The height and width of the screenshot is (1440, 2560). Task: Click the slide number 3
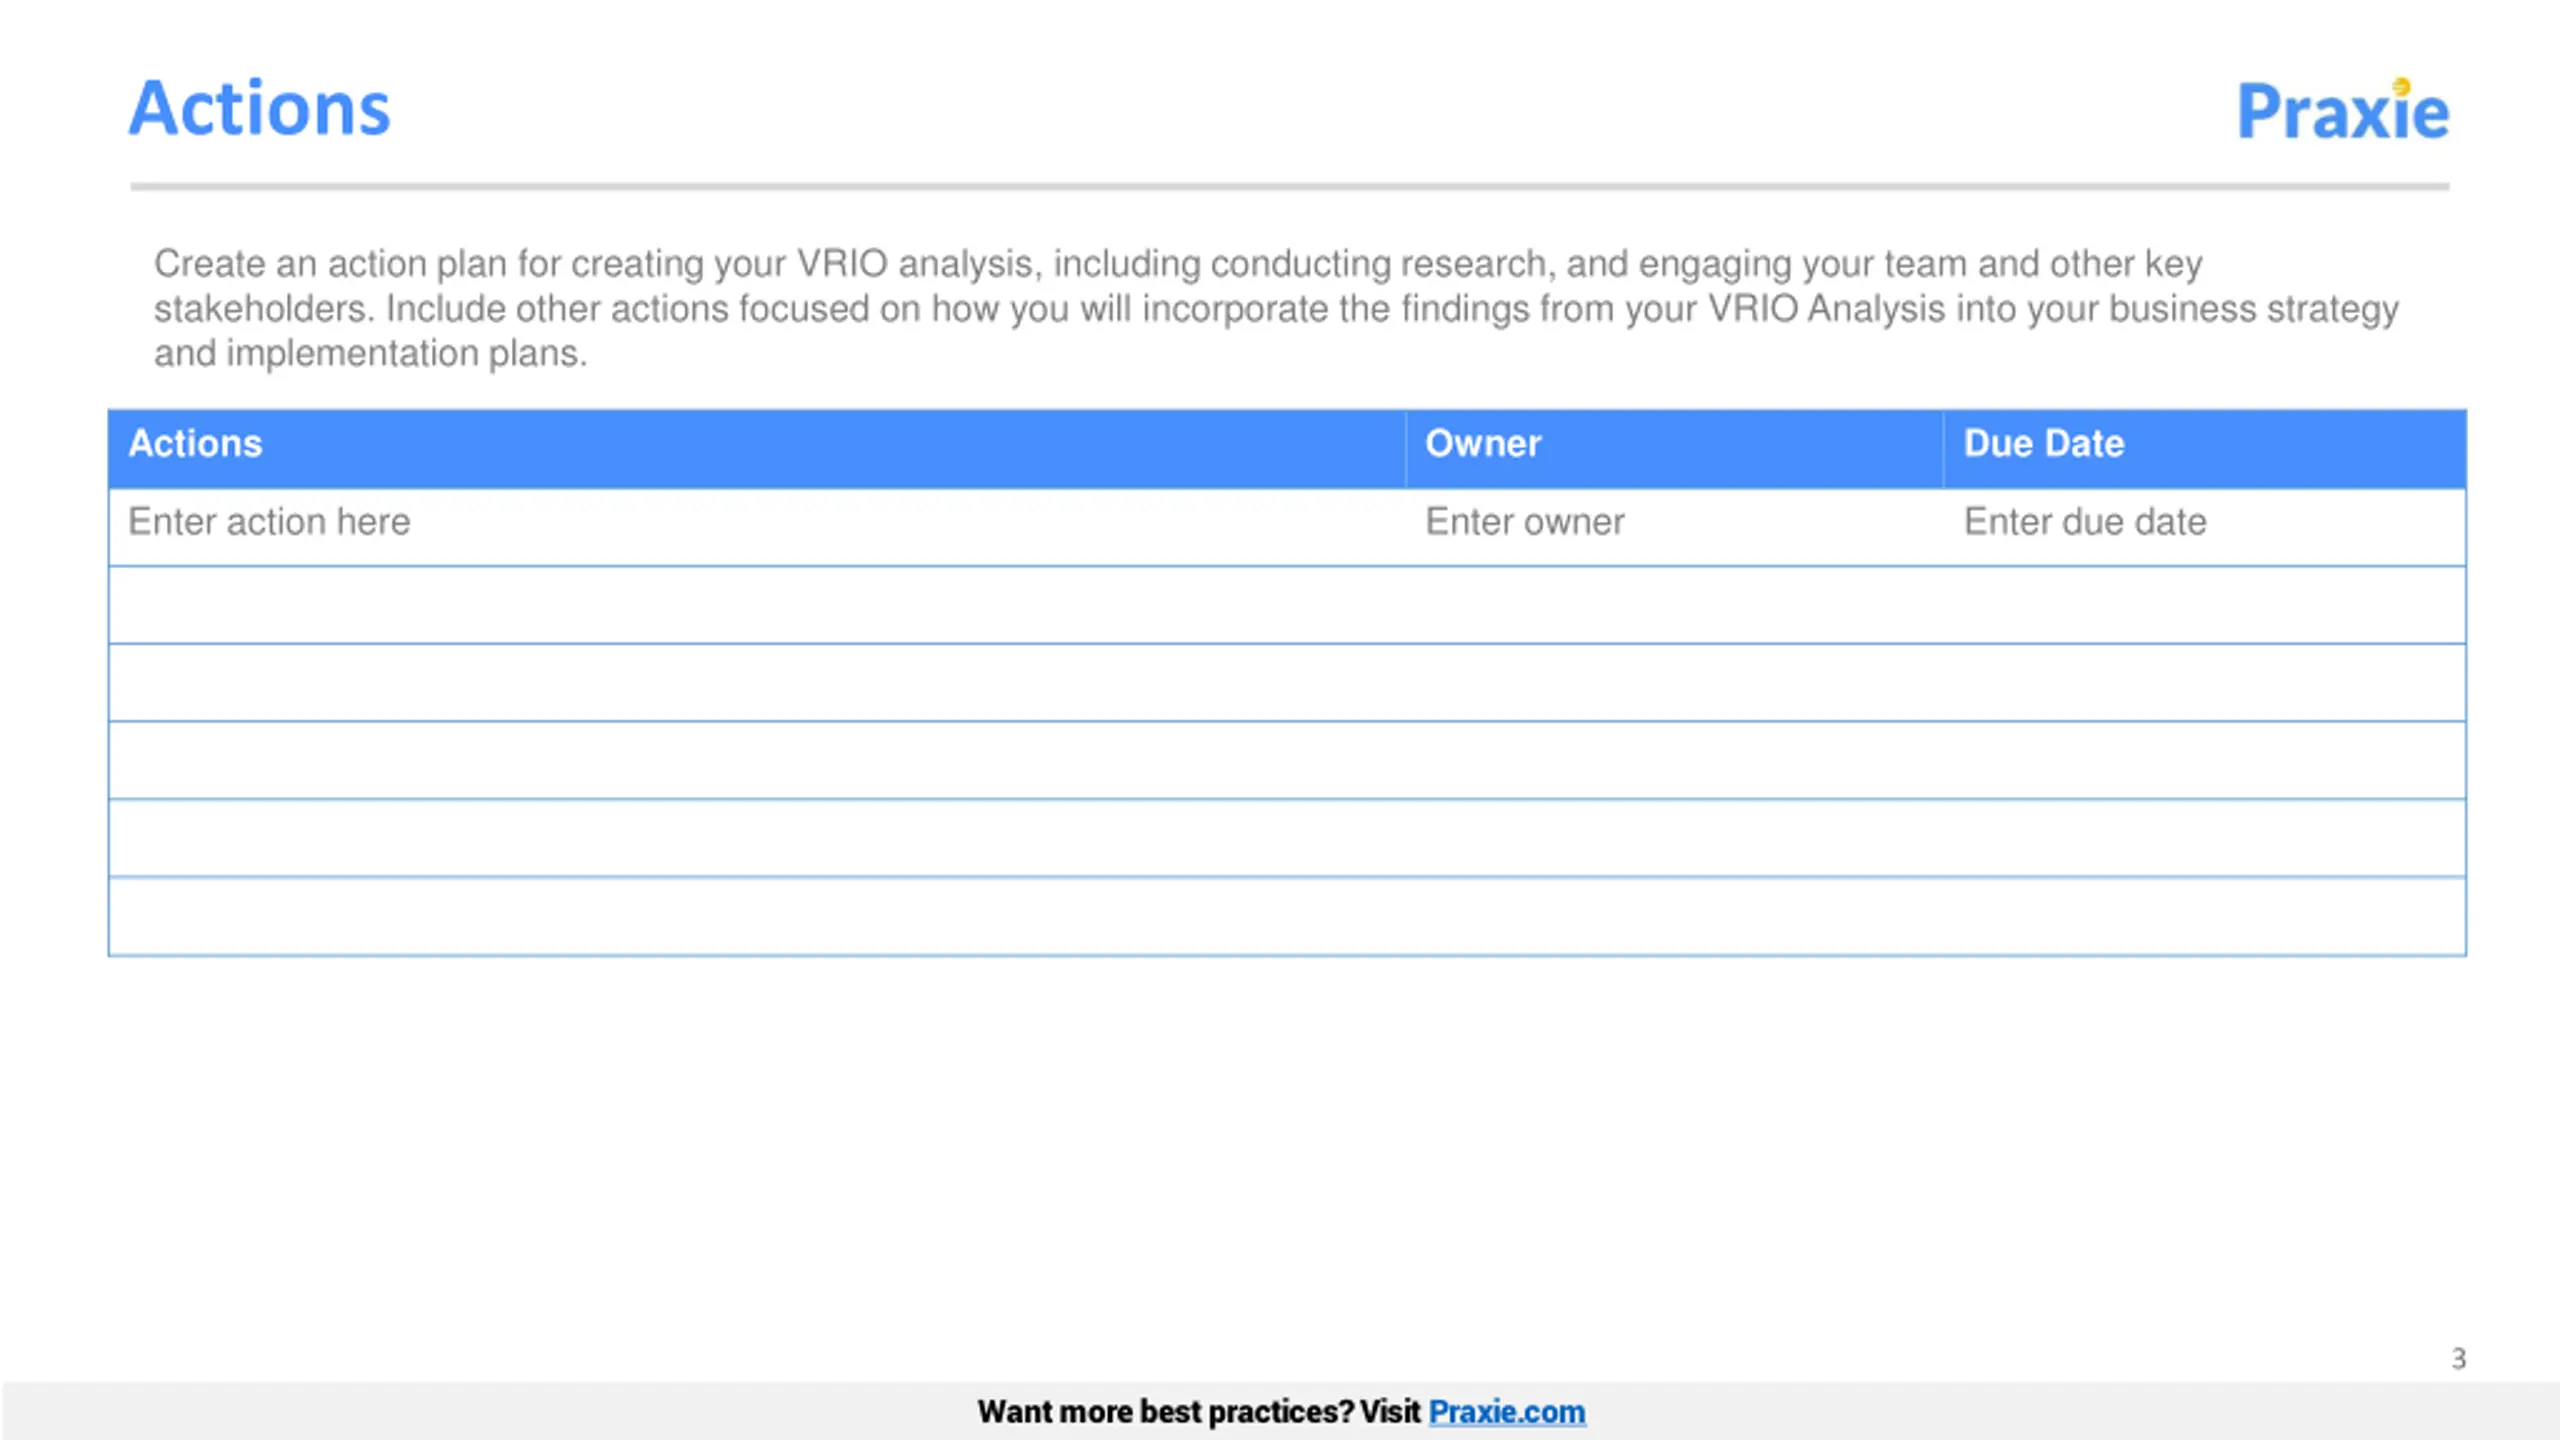[x=2458, y=1358]
